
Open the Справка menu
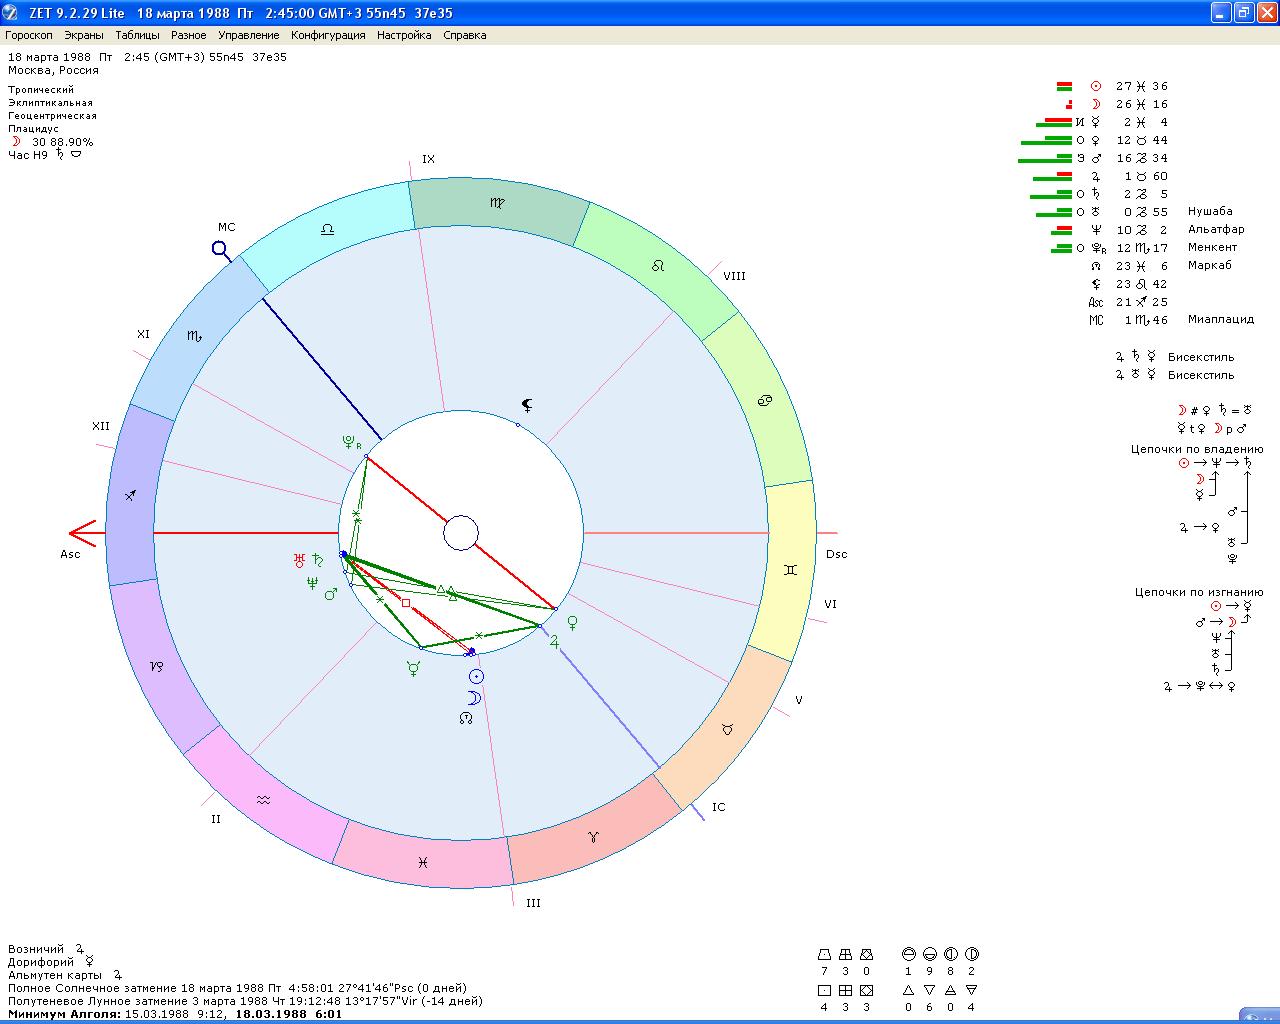(x=464, y=35)
